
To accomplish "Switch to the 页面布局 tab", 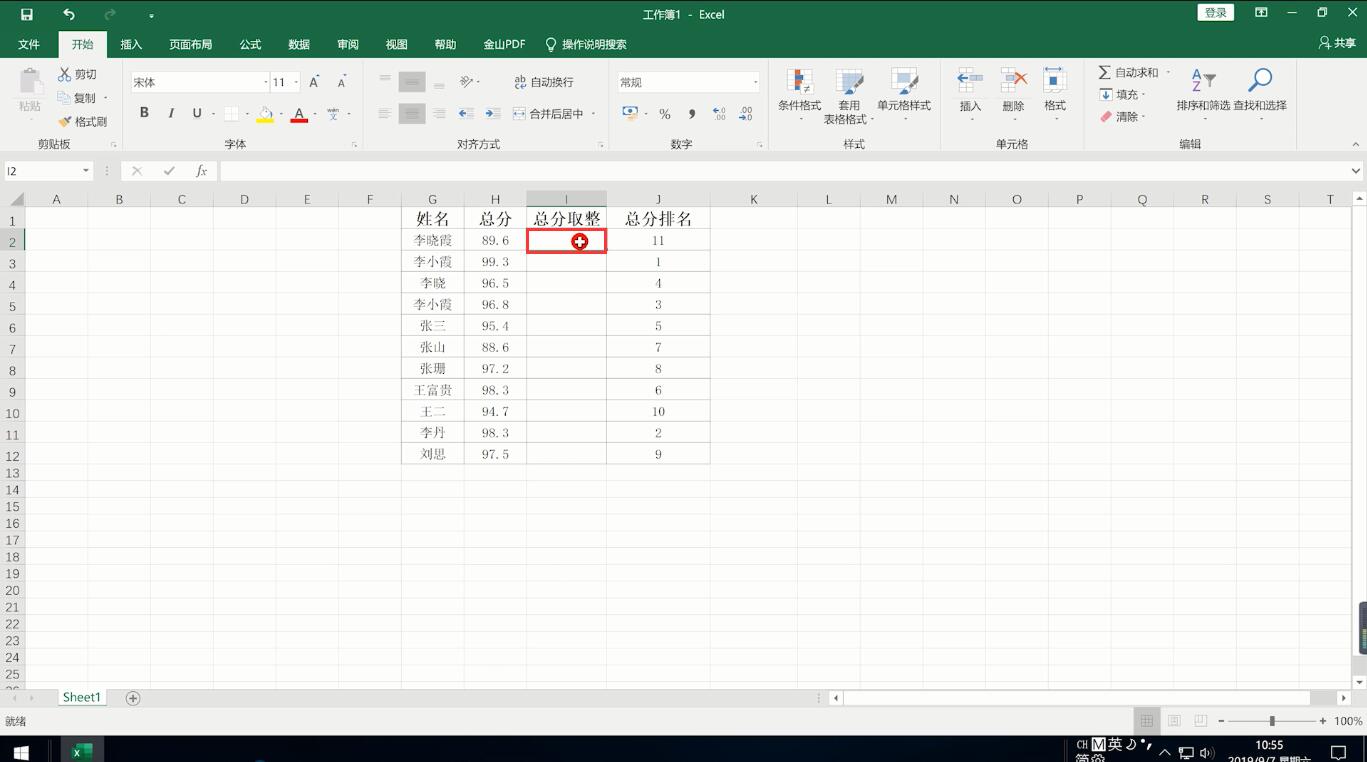I will tap(190, 44).
